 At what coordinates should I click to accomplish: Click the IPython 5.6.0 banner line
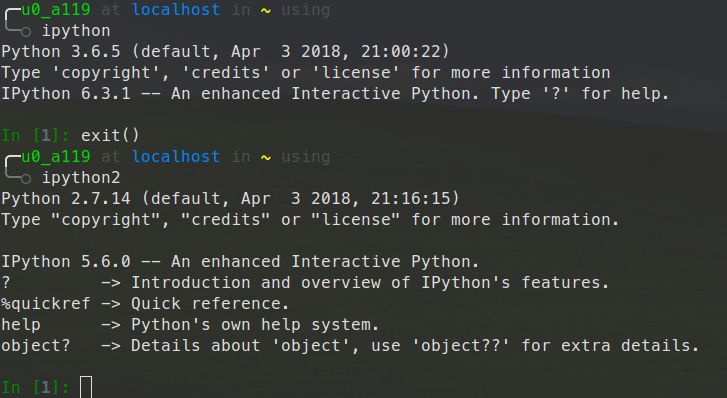coord(240,262)
